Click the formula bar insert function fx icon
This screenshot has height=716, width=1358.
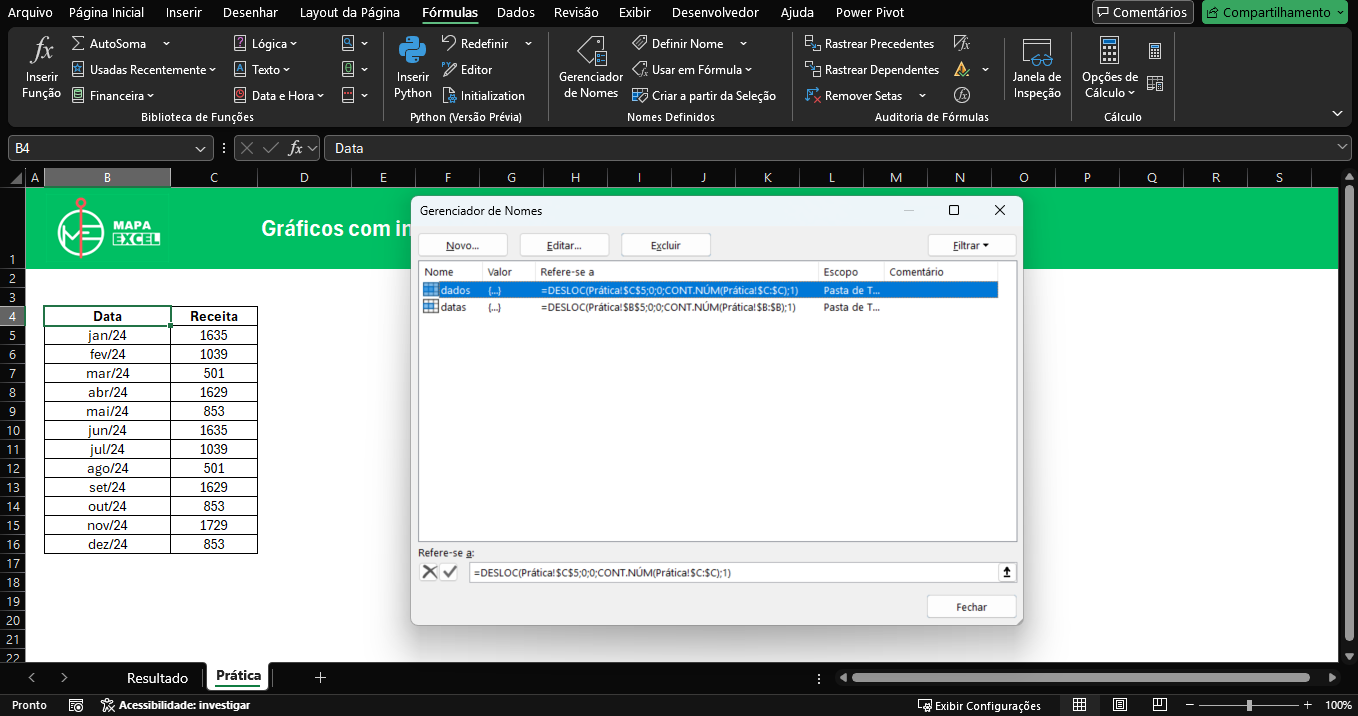point(295,148)
